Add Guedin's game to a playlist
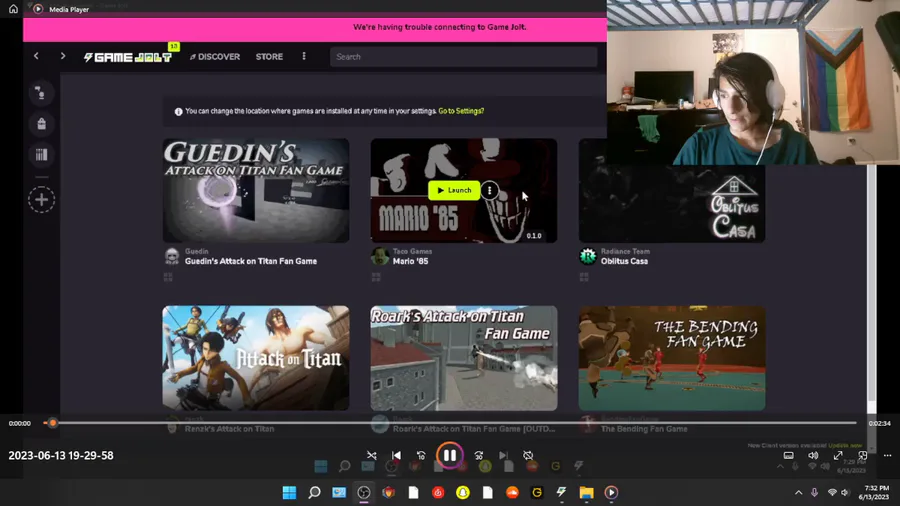The height and width of the screenshot is (506, 900). (x=168, y=277)
